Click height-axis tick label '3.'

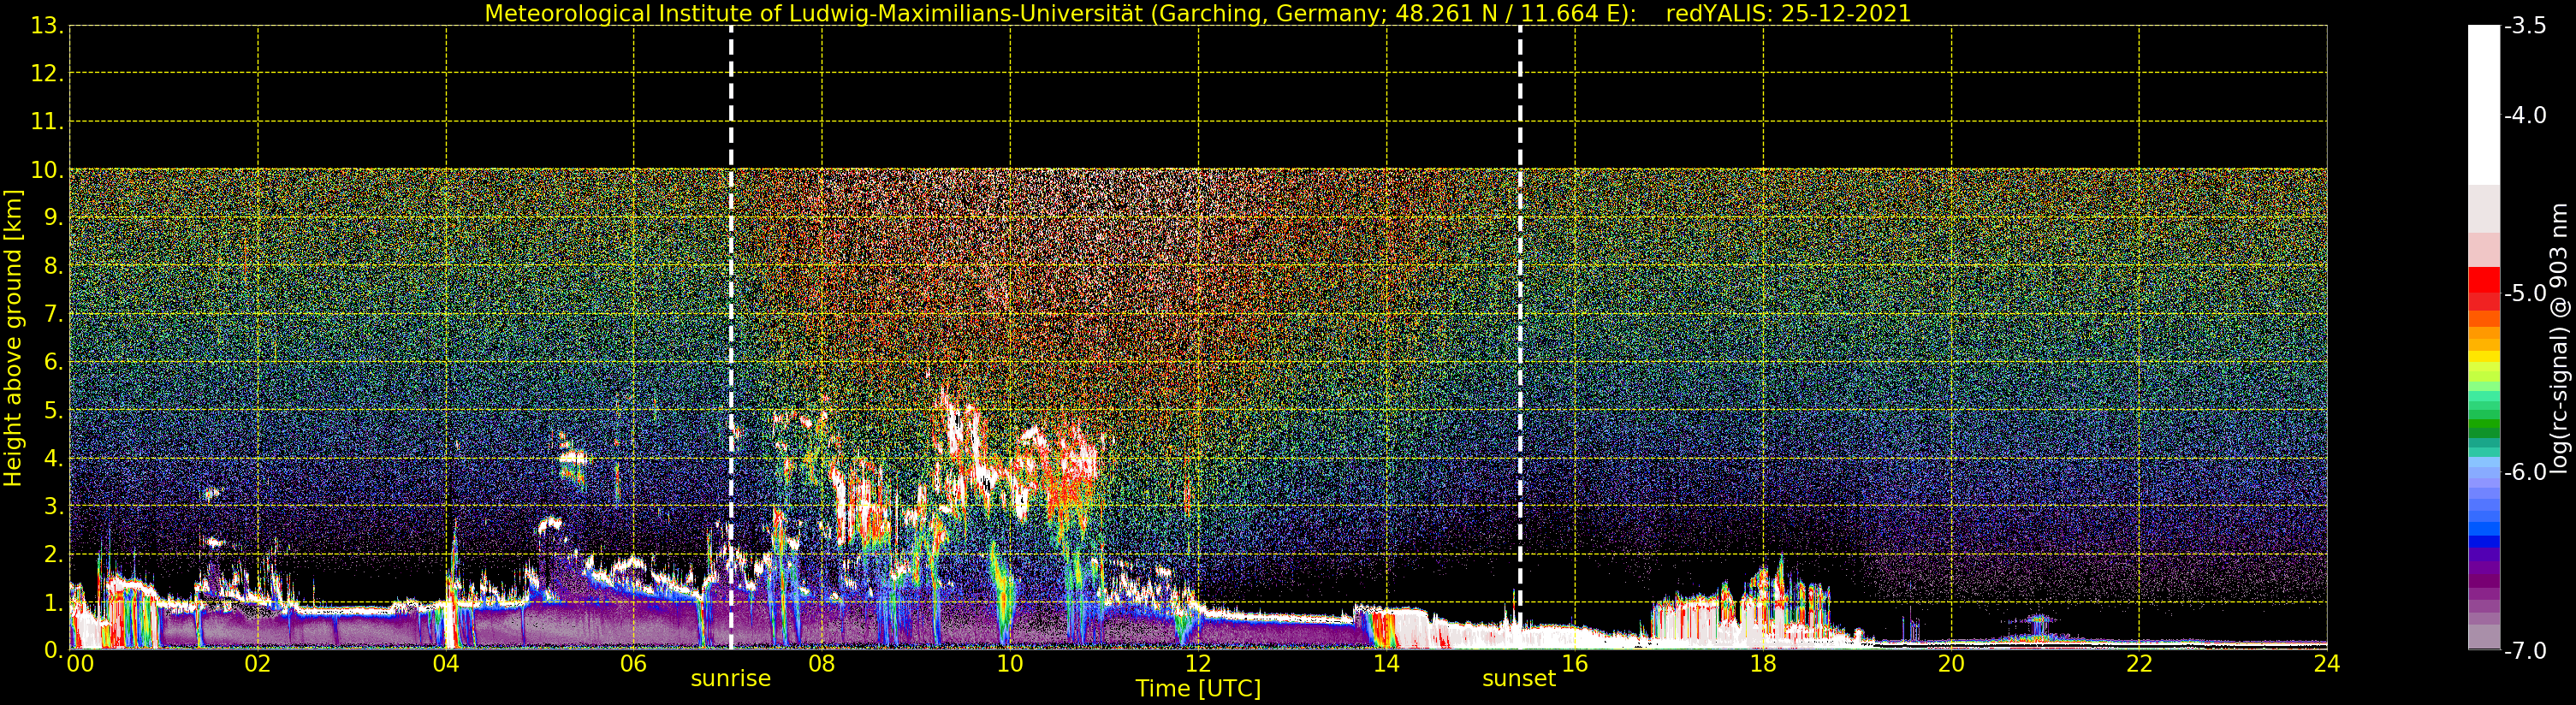(x=53, y=506)
